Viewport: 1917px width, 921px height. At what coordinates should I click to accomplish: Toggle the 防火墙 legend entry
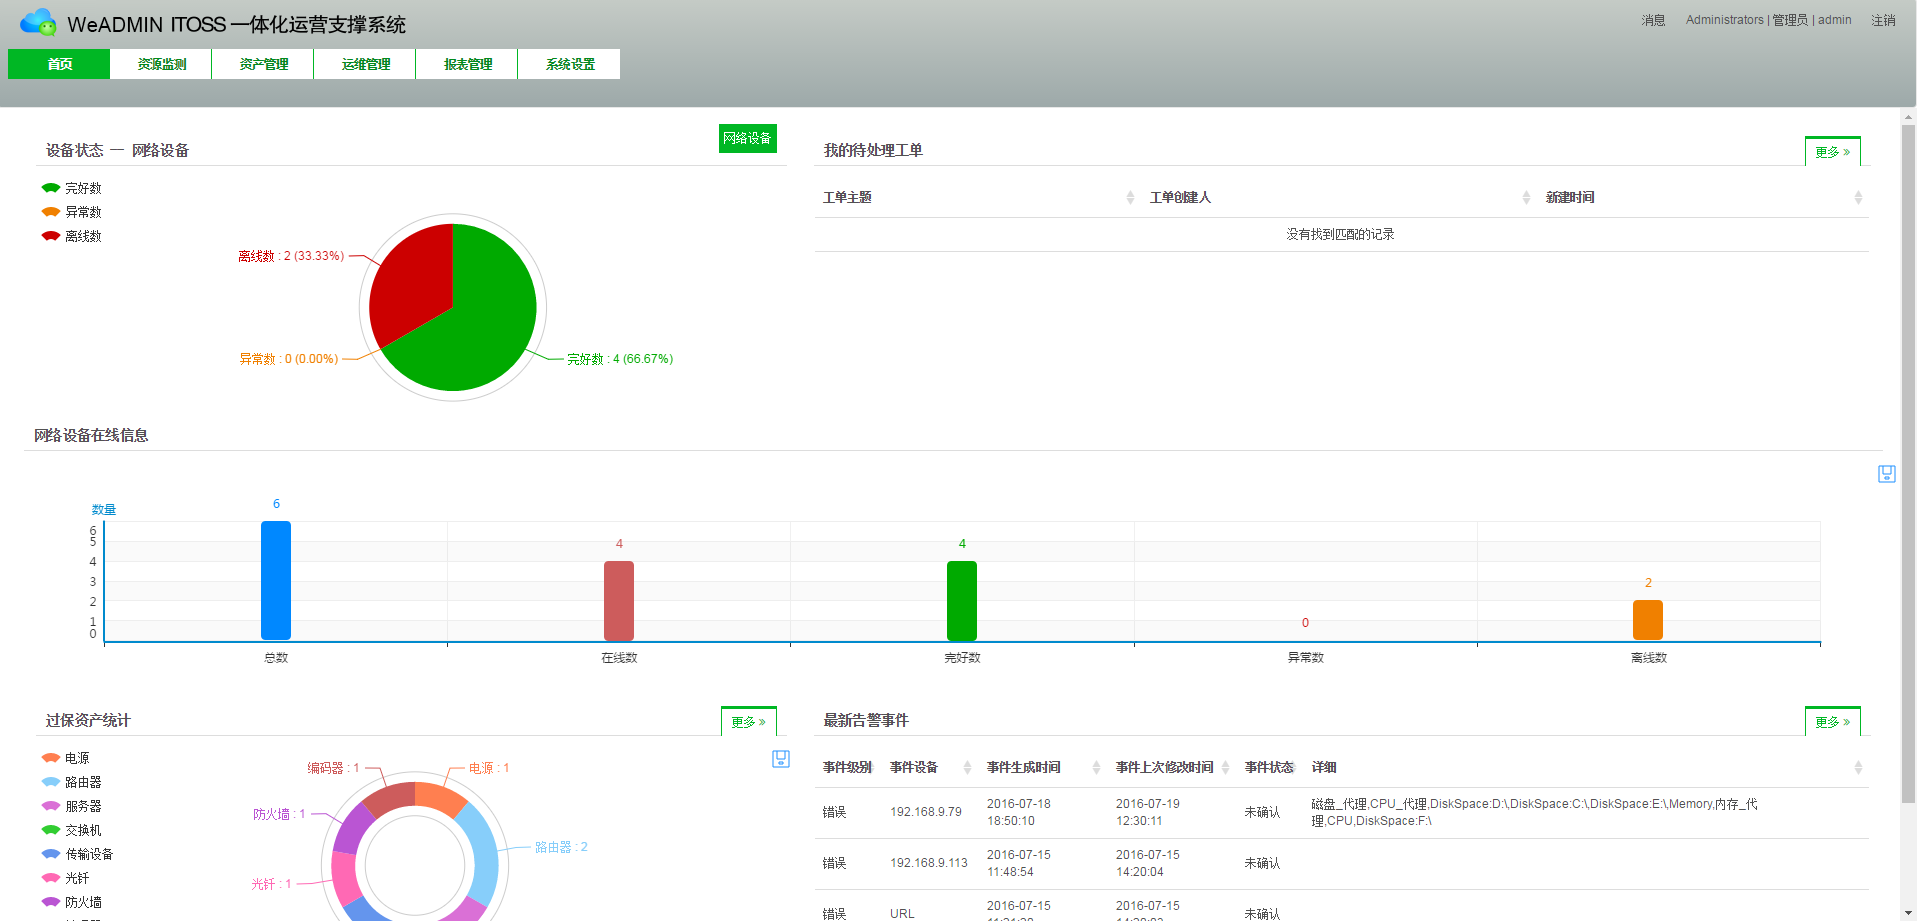[x=72, y=902]
